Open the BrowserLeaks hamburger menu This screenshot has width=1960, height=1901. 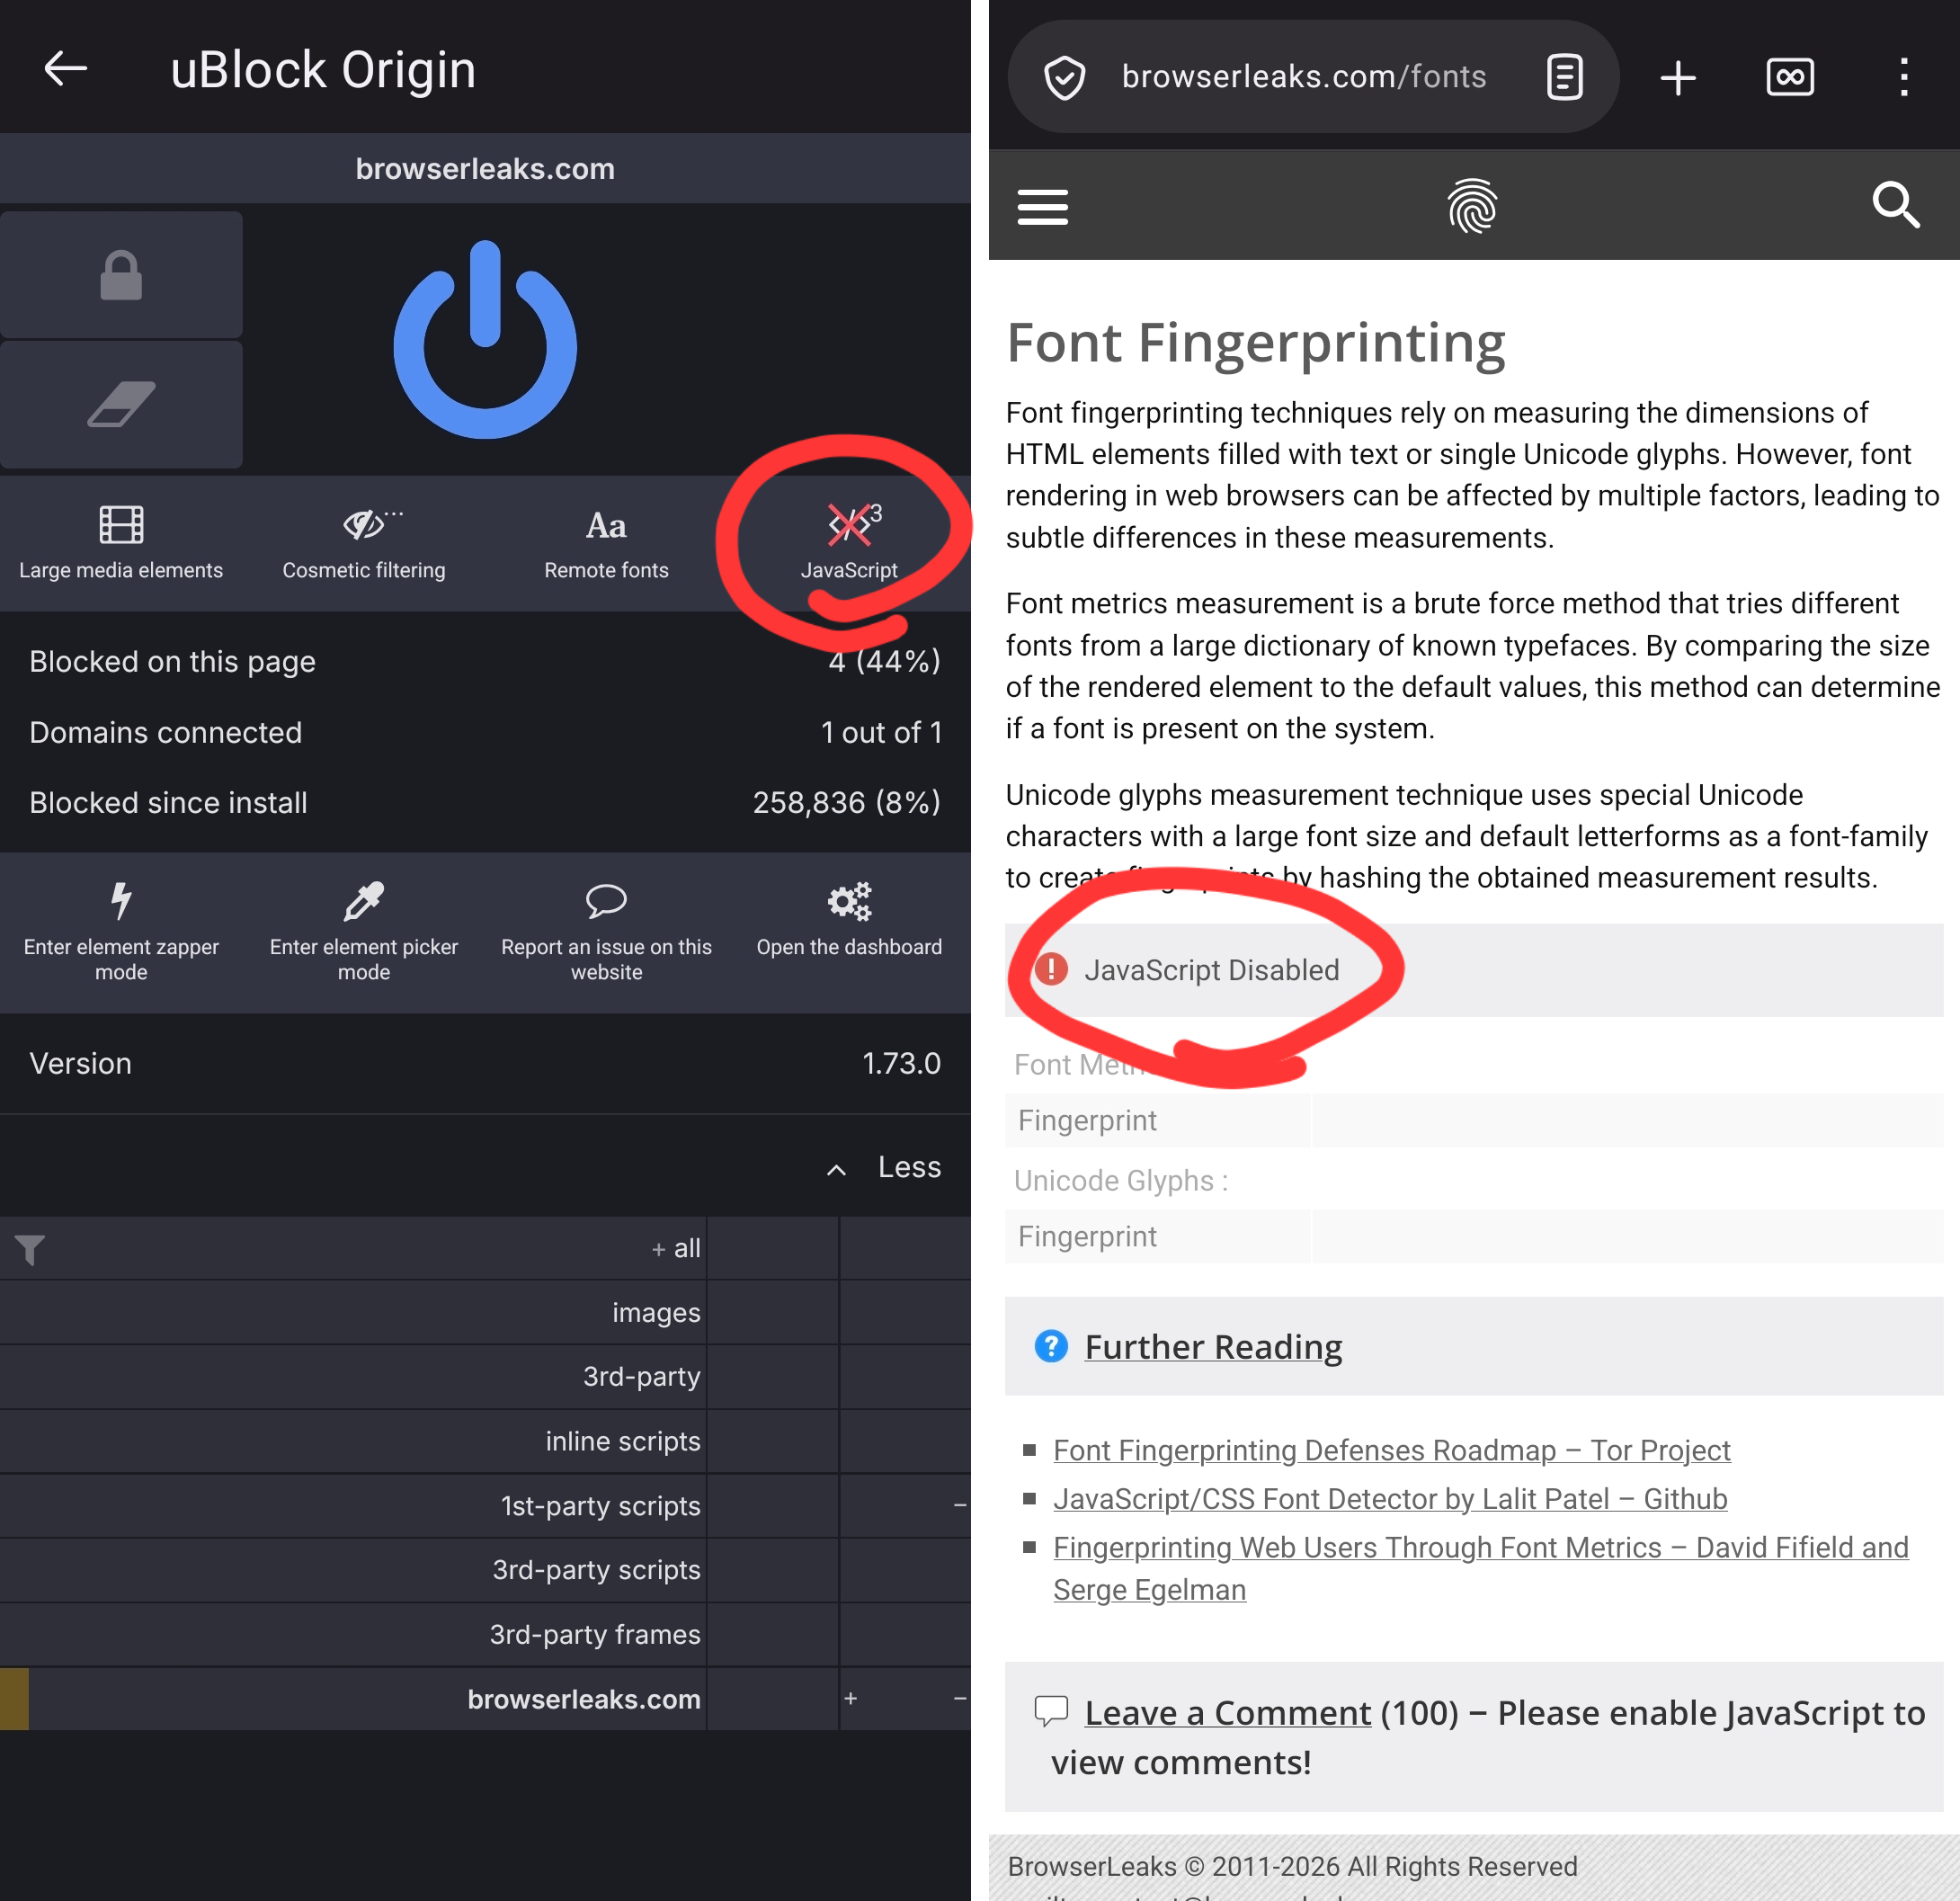1043,207
